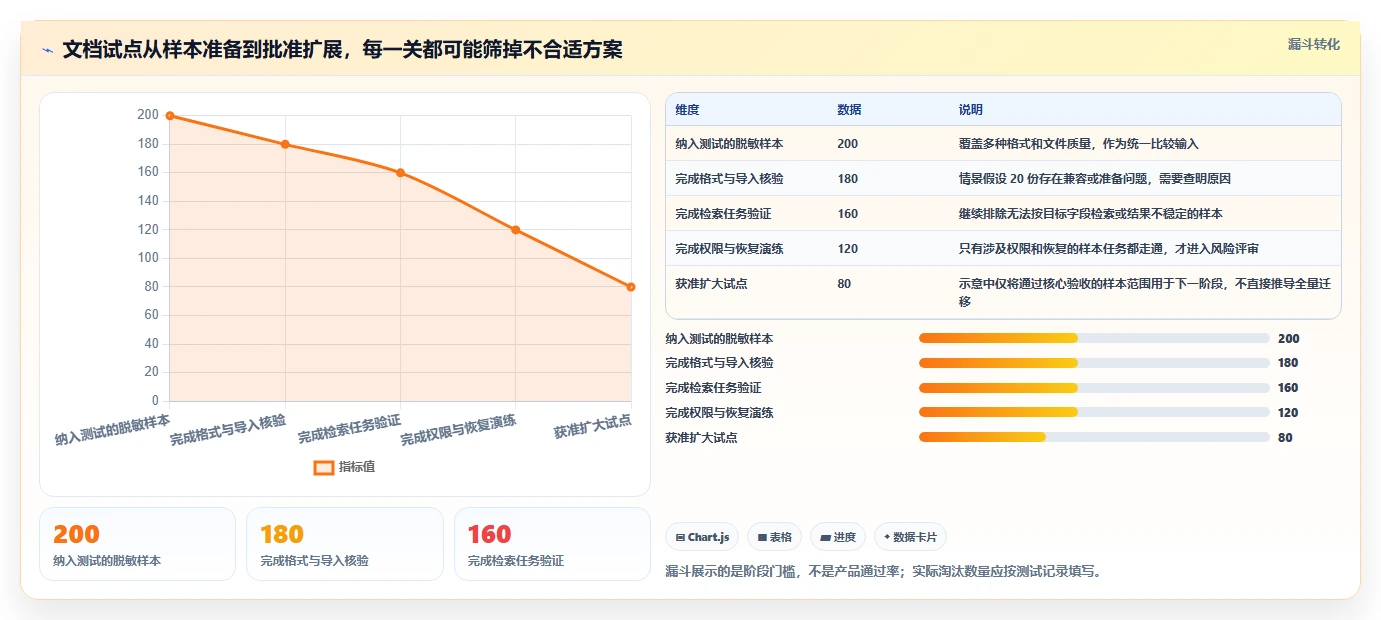Screen dimensions: 1381x620
Task: Open the red 160 stat card
Action: click(552, 544)
